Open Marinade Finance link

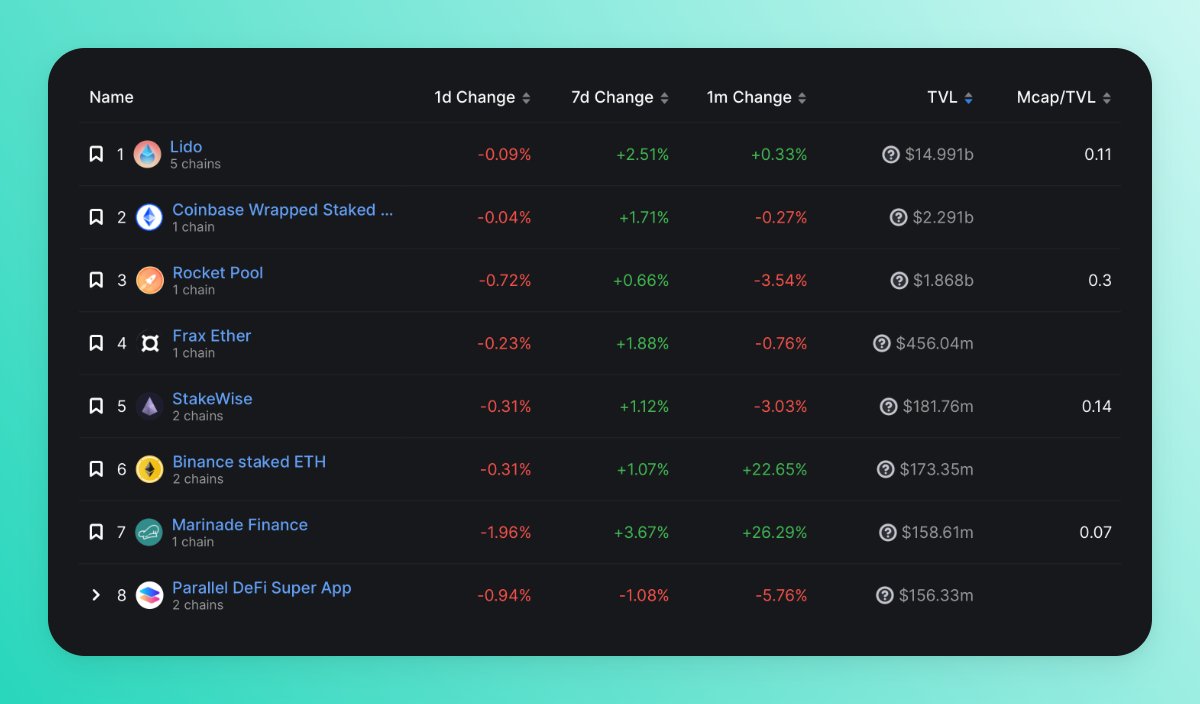[x=240, y=524]
